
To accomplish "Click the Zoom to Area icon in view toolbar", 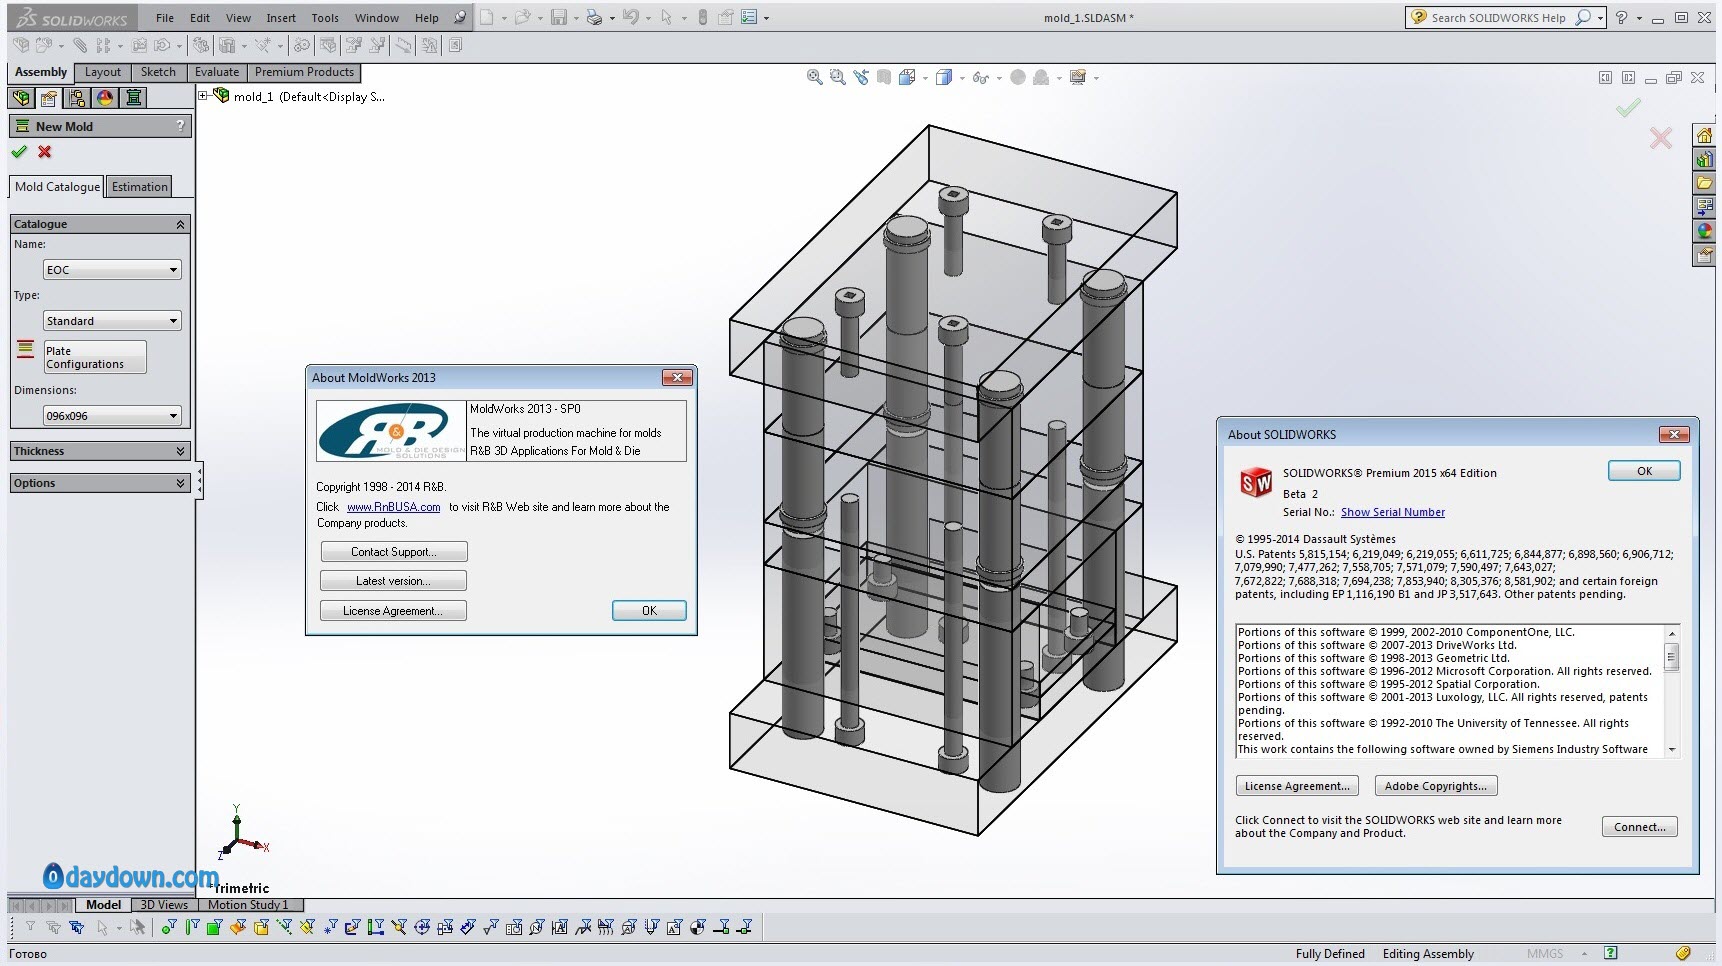I will click(838, 77).
